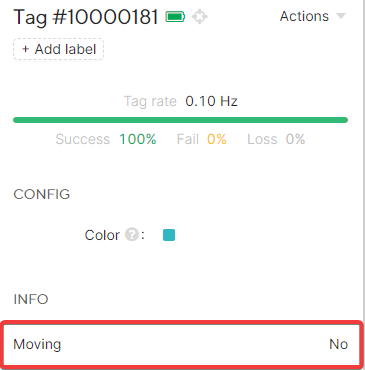
Task: Click the Moving info row label
Action: point(37,344)
